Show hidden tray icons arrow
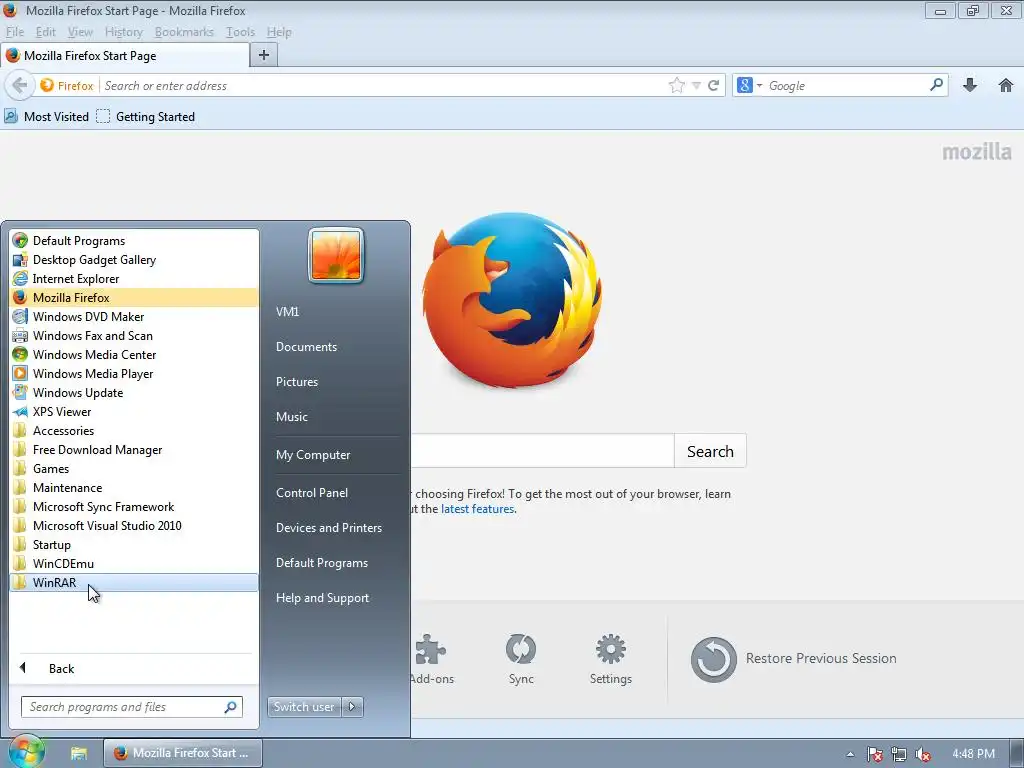Screen dimensions: 1024x768 click(x=850, y=754)
